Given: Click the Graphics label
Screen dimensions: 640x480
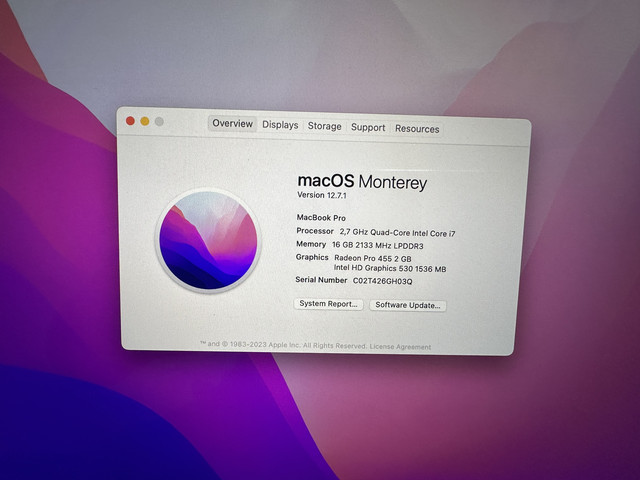Looking at the screenshot, I should point(312,257).
